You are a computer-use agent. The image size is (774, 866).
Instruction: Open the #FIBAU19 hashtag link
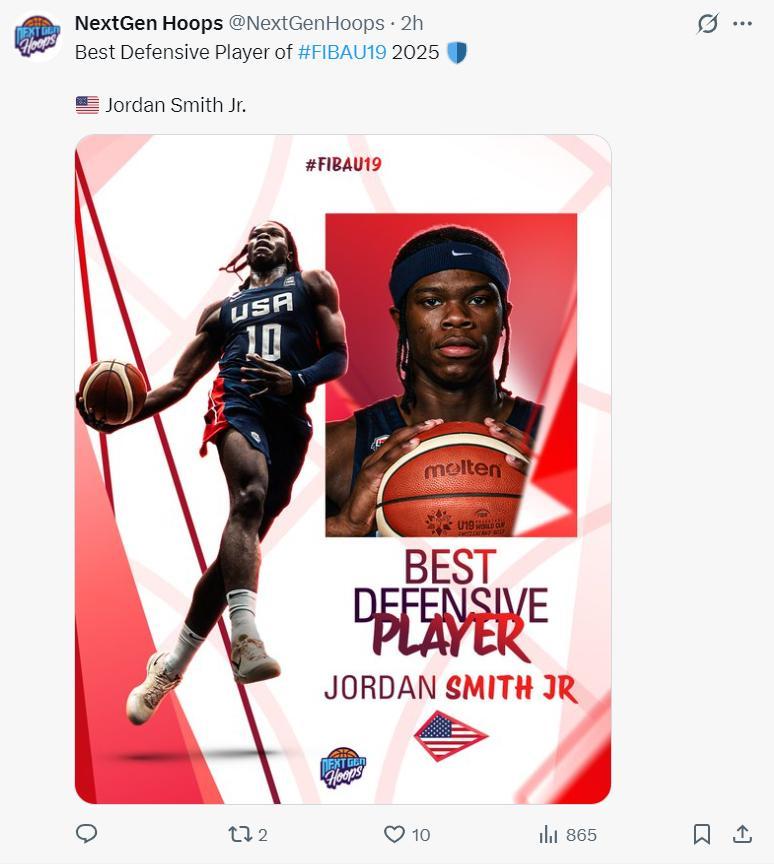pos(342,52)
